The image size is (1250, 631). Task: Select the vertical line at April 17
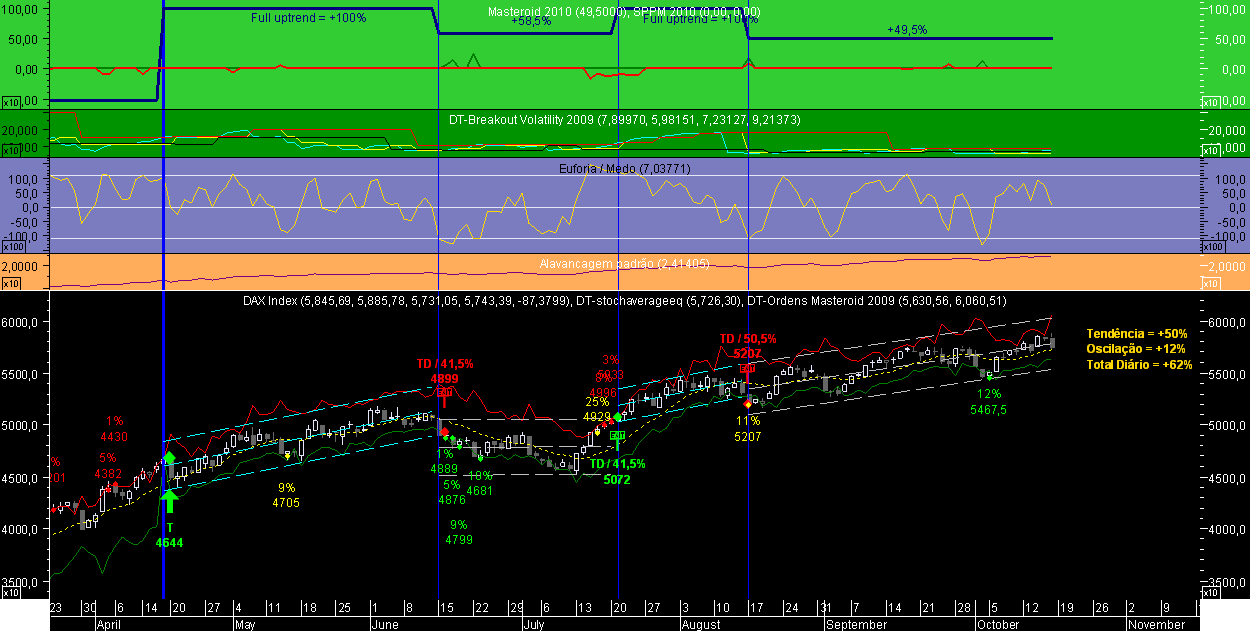(x=163, y=300)
